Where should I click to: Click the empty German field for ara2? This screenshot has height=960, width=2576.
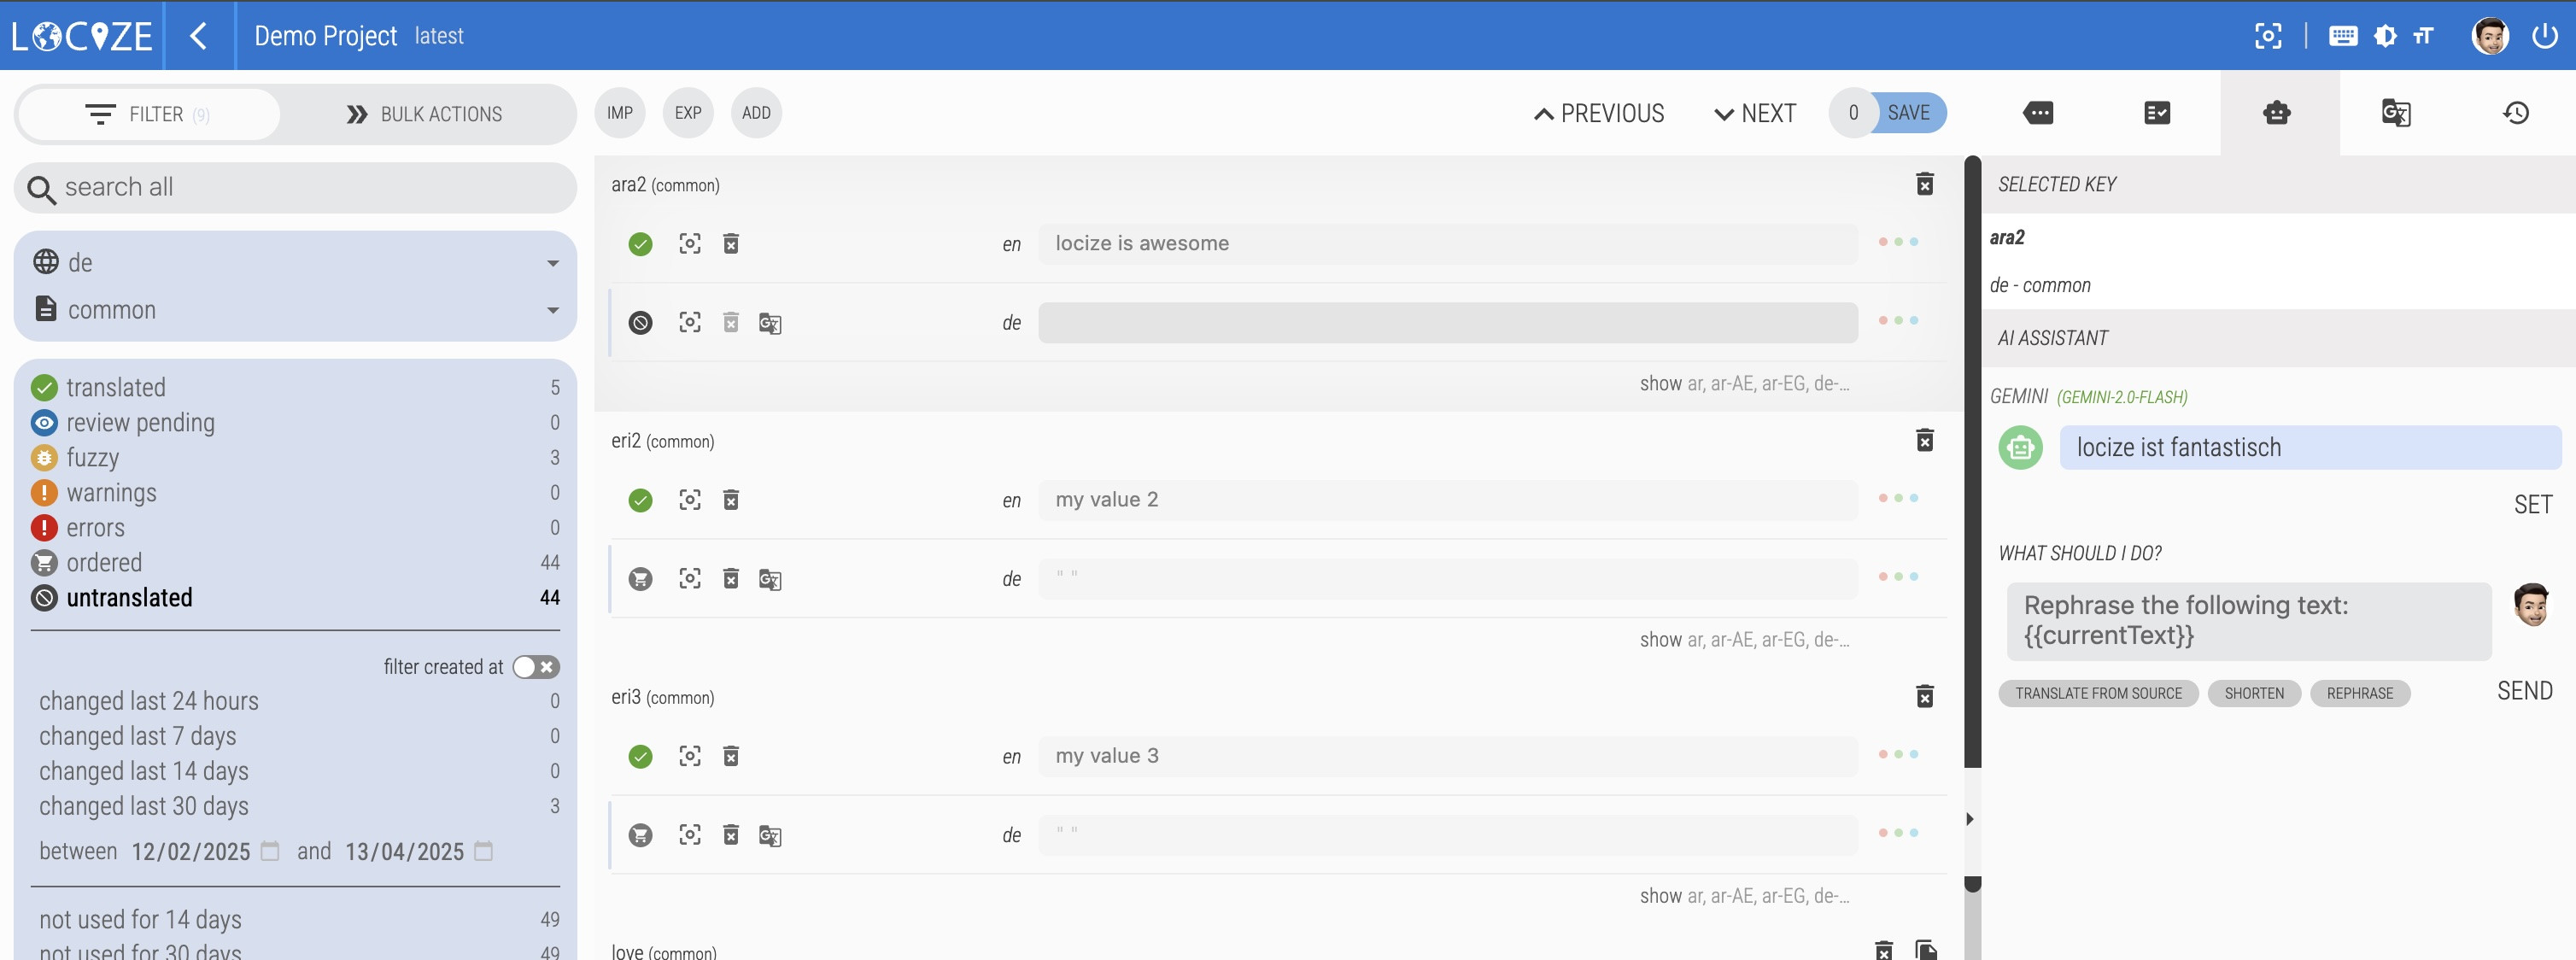(1447, 323)
